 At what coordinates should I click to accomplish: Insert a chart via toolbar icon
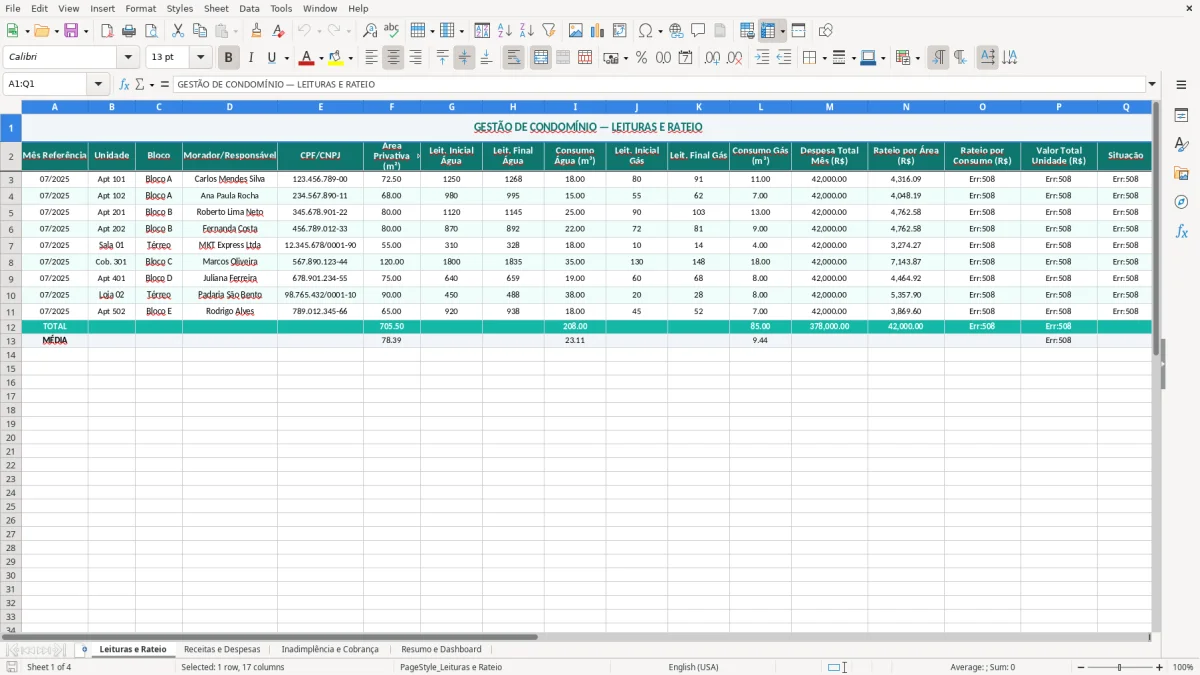point(598,31)
